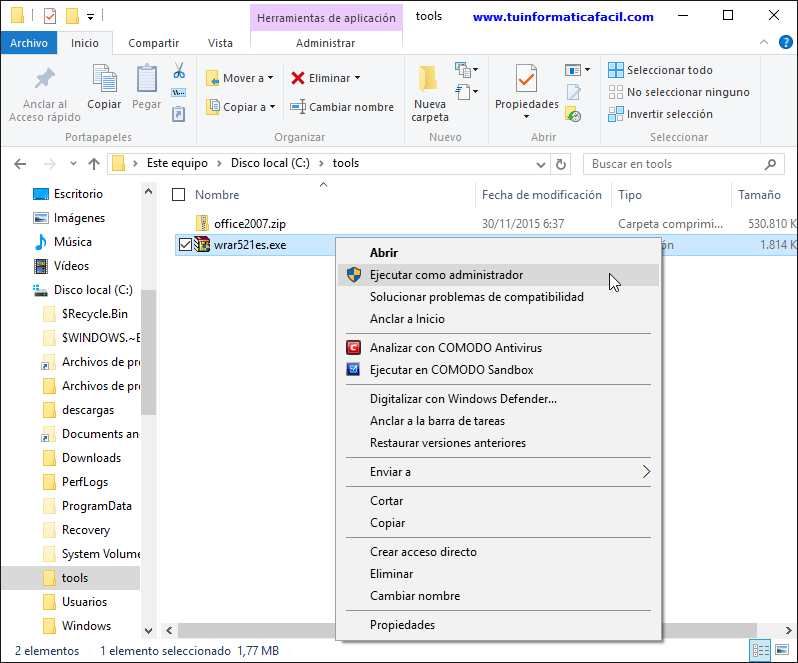Choose Ejecutar como administrador
The width and height of the screenshot is (798, 663).
click(498, 275)
